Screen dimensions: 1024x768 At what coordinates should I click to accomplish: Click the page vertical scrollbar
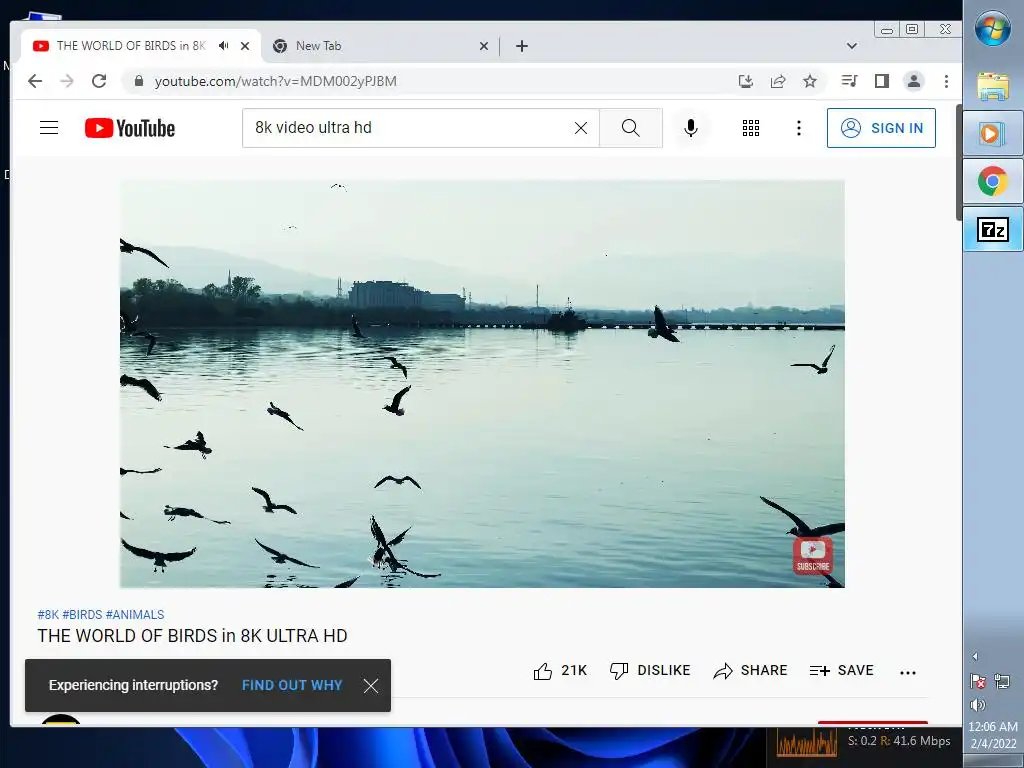coord(958,162)
